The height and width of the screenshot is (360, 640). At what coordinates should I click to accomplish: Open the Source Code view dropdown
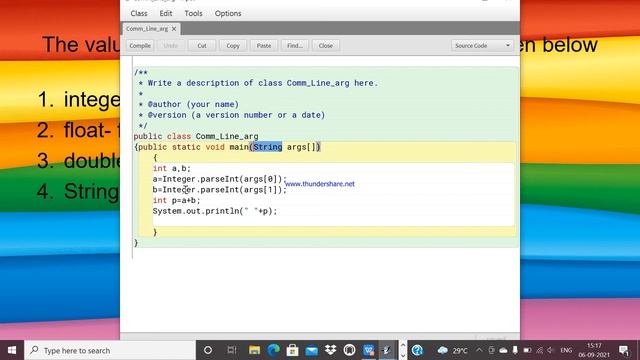coord(482,46)
